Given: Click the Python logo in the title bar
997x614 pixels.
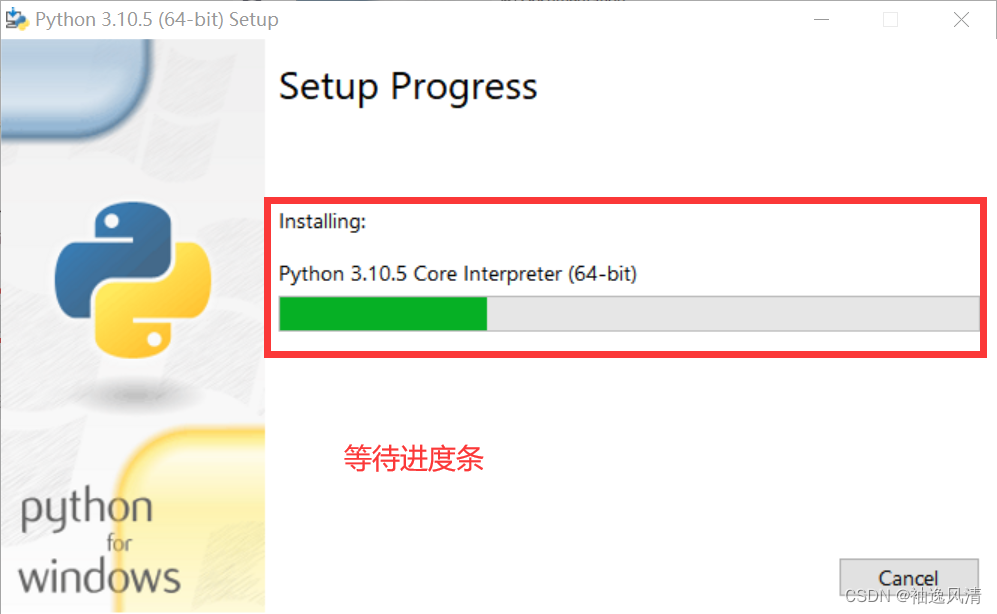Looking at the screenshot, I should [x=16, y=18].
